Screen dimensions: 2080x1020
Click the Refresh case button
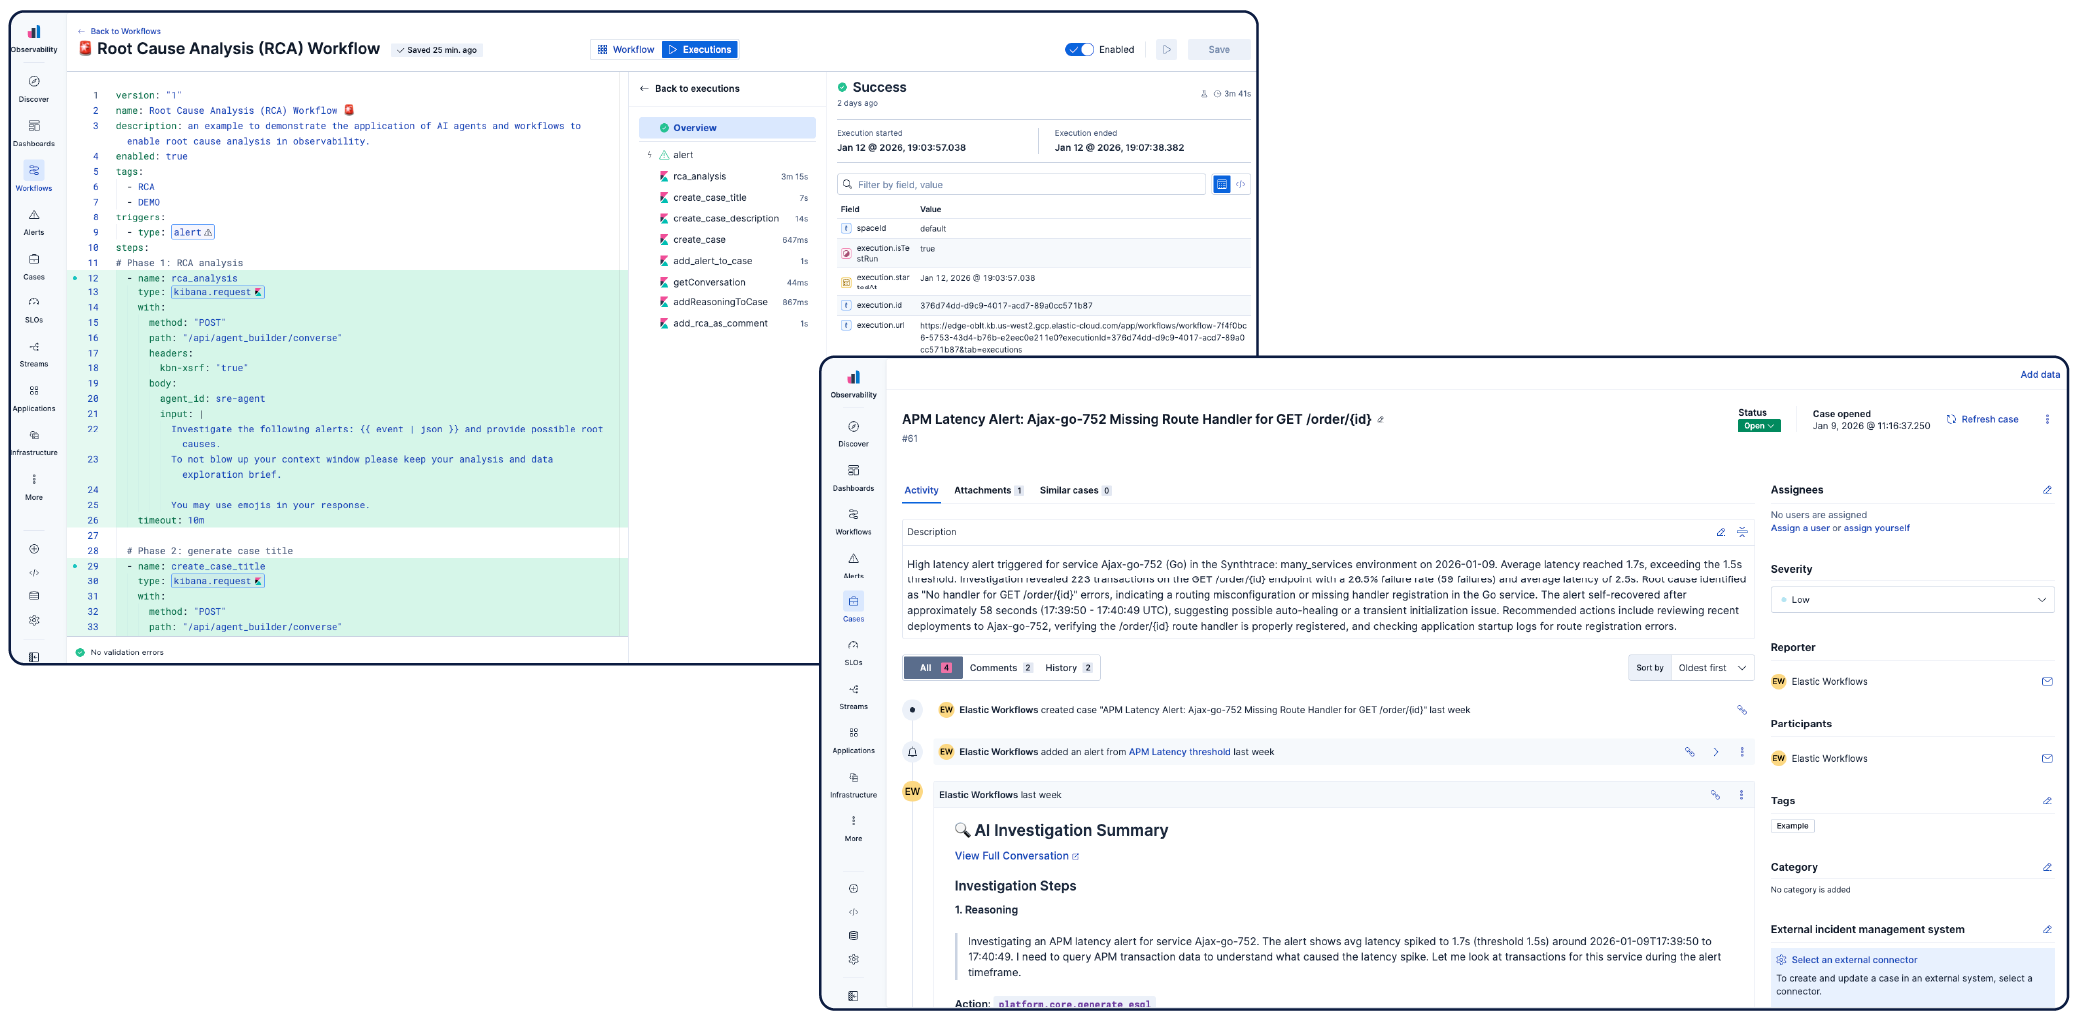1982,420
